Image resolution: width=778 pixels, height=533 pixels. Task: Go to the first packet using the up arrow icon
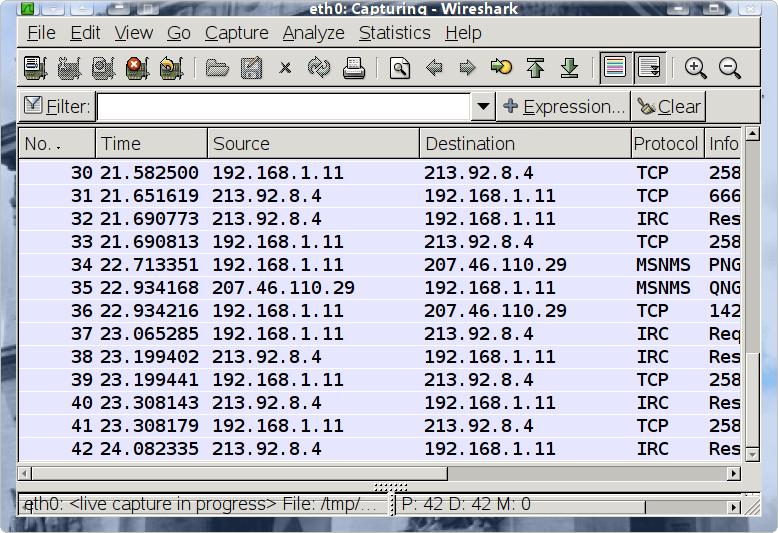(536, 68)
